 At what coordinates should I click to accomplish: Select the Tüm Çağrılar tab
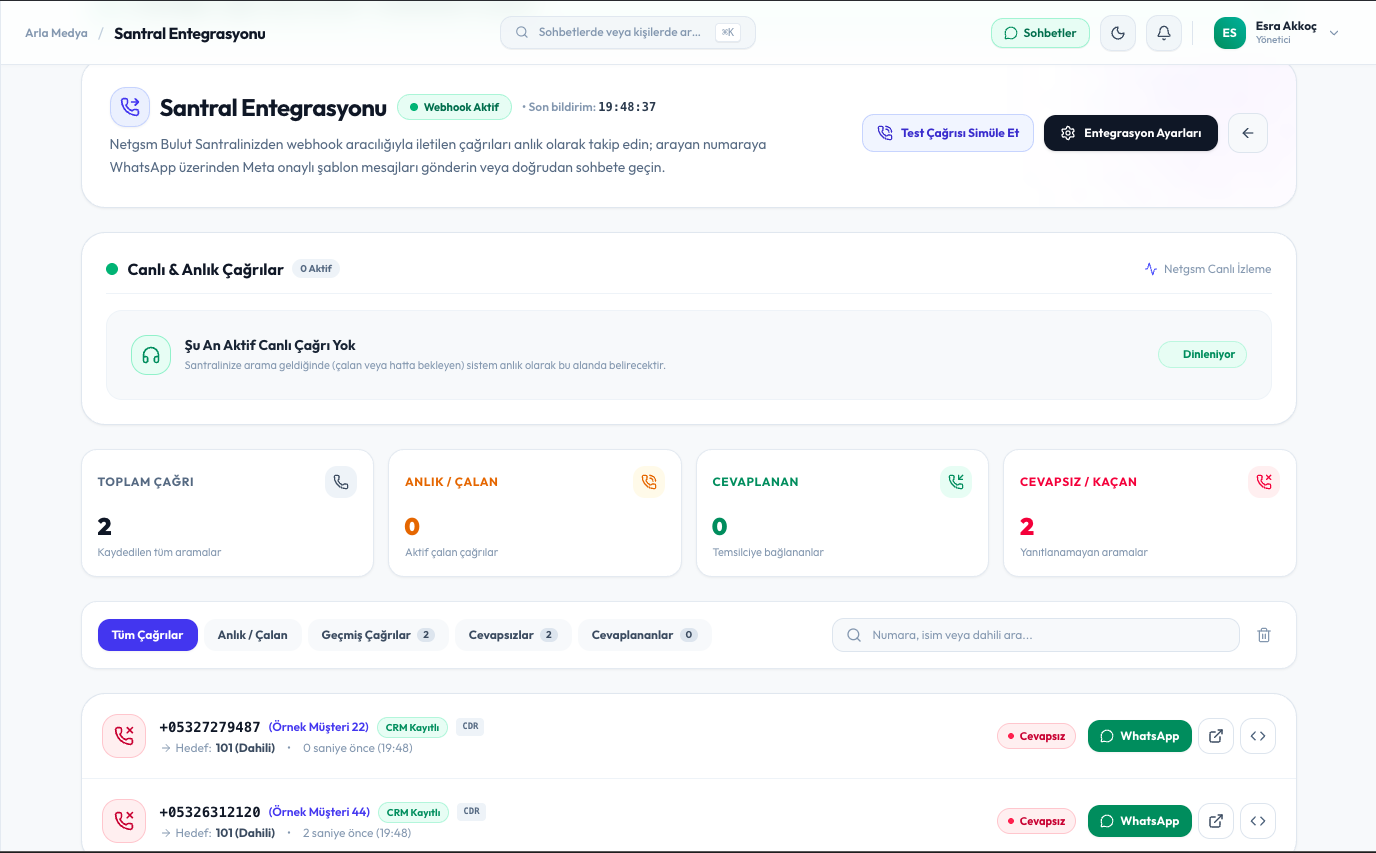pyautogui.click(x=147, y=635)
